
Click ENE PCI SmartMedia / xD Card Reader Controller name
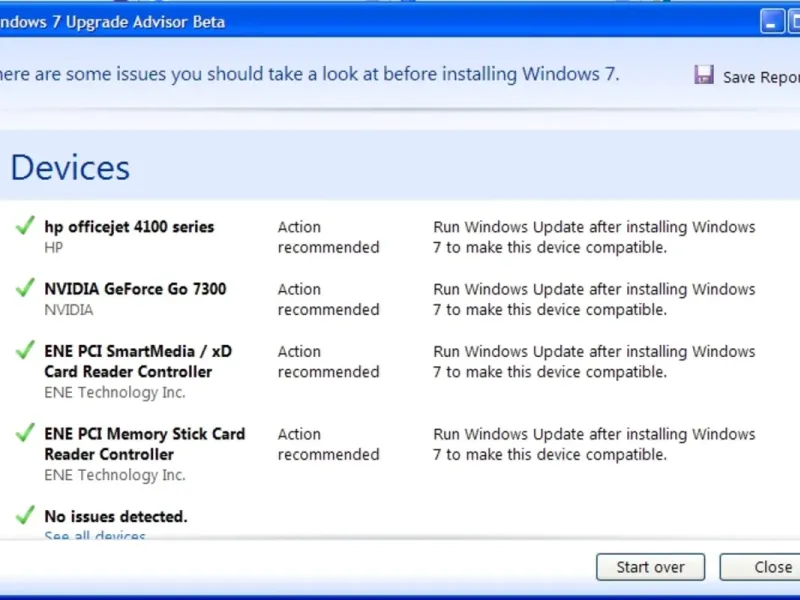click(138, 361)
